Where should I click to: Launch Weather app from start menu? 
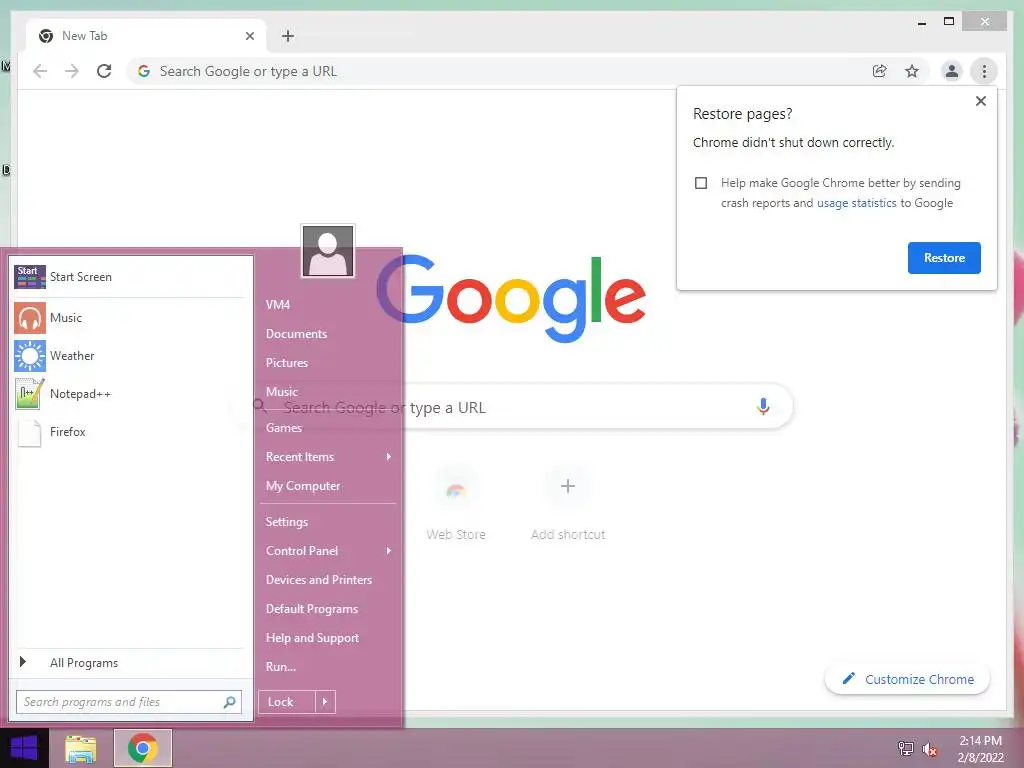[x=130, y=356]
